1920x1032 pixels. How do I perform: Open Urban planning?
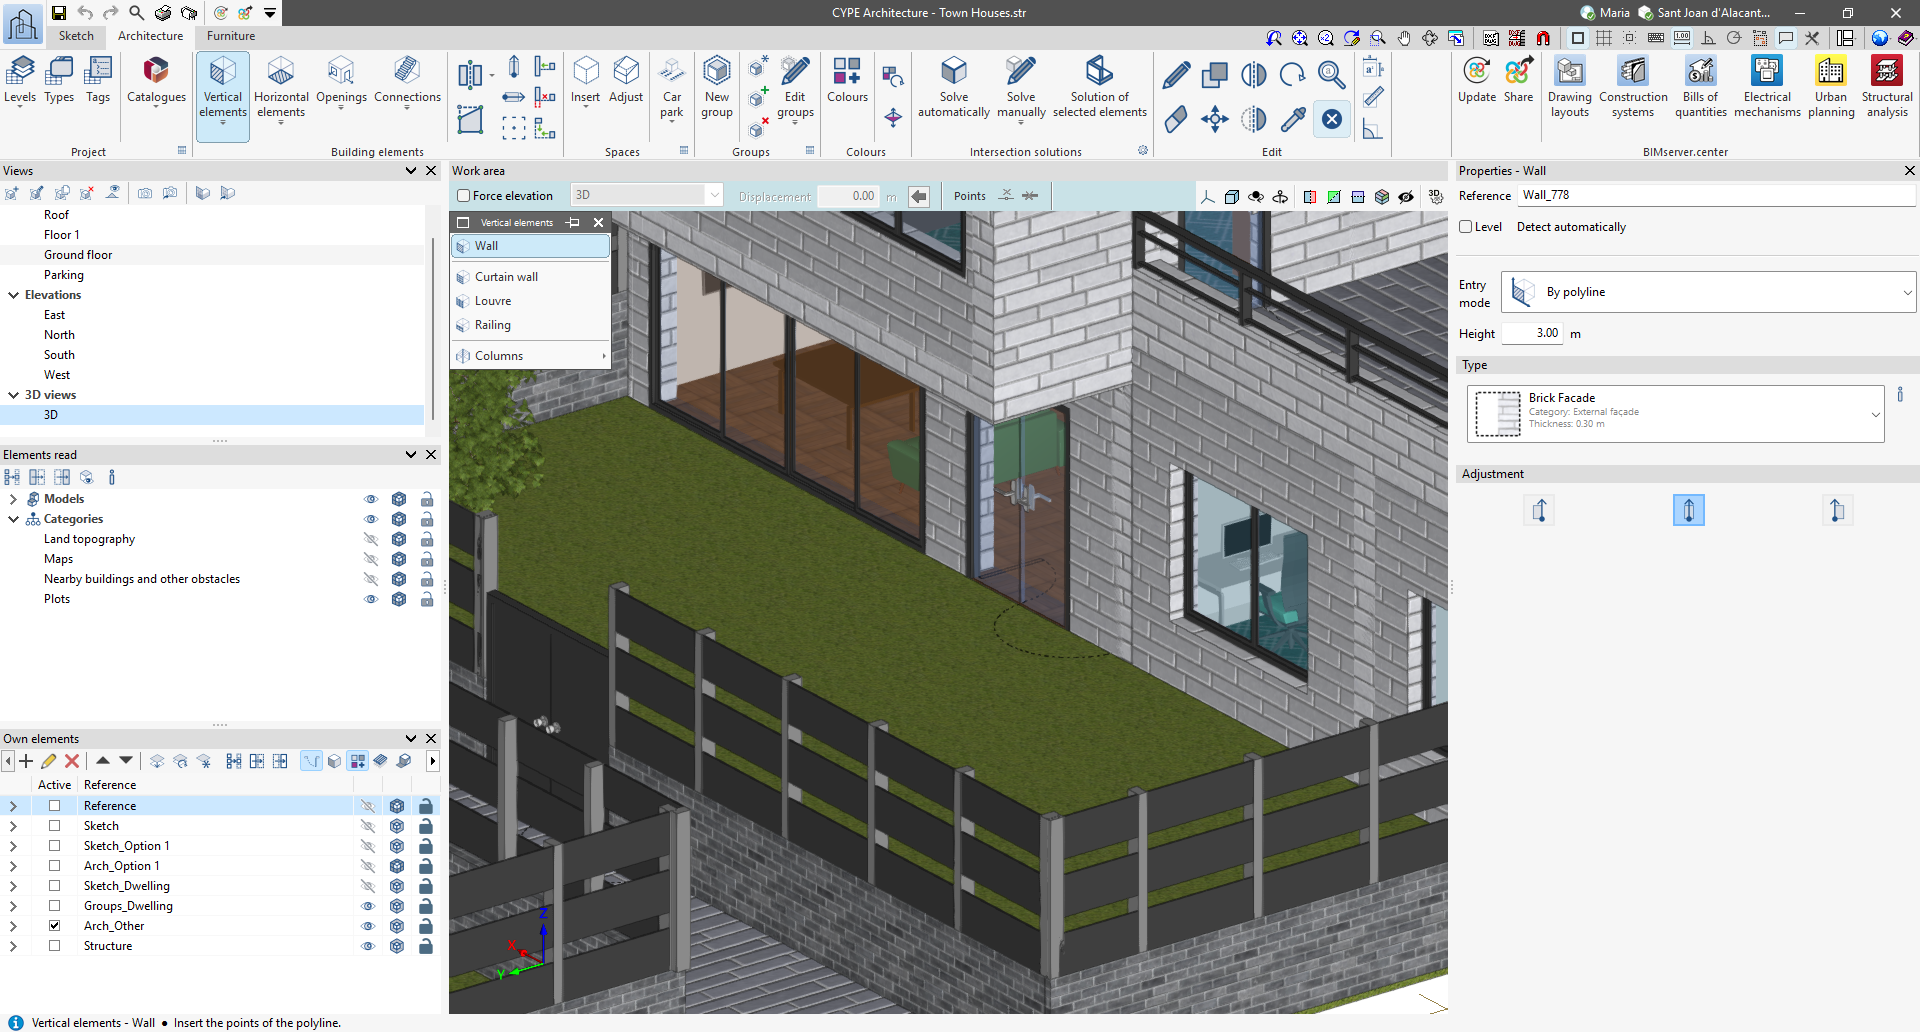1831,89
